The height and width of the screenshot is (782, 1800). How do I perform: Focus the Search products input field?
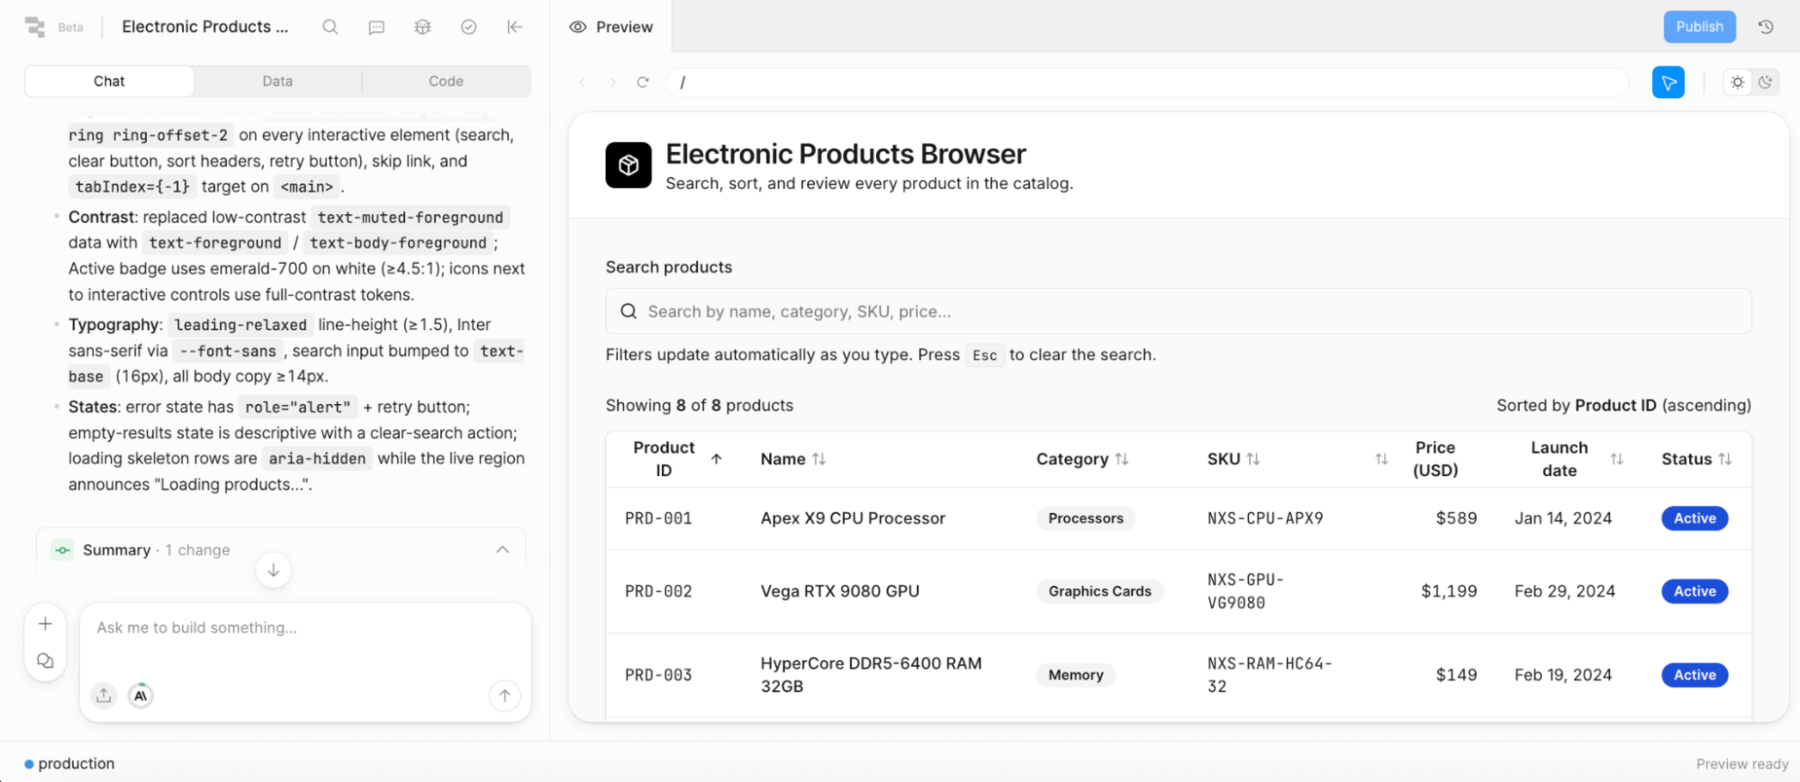[1178, 311]
